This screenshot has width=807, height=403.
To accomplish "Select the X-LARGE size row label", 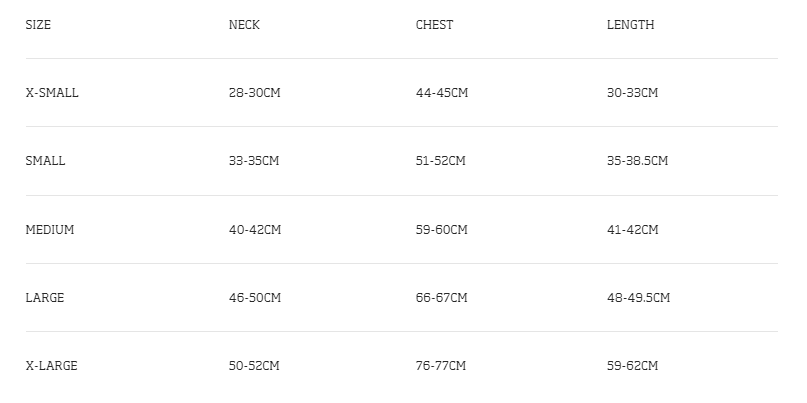I will click(51, 366).
